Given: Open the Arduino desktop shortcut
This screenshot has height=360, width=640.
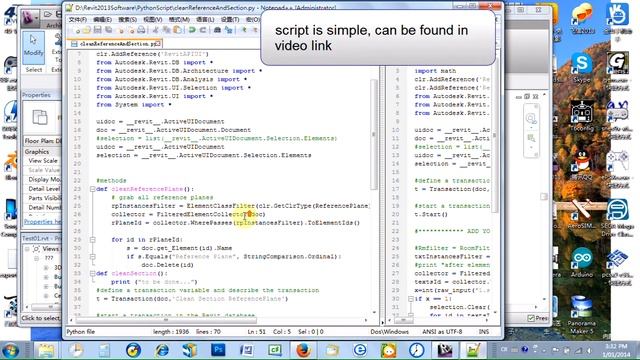Looking at the screenshot, I should (582, 262).
